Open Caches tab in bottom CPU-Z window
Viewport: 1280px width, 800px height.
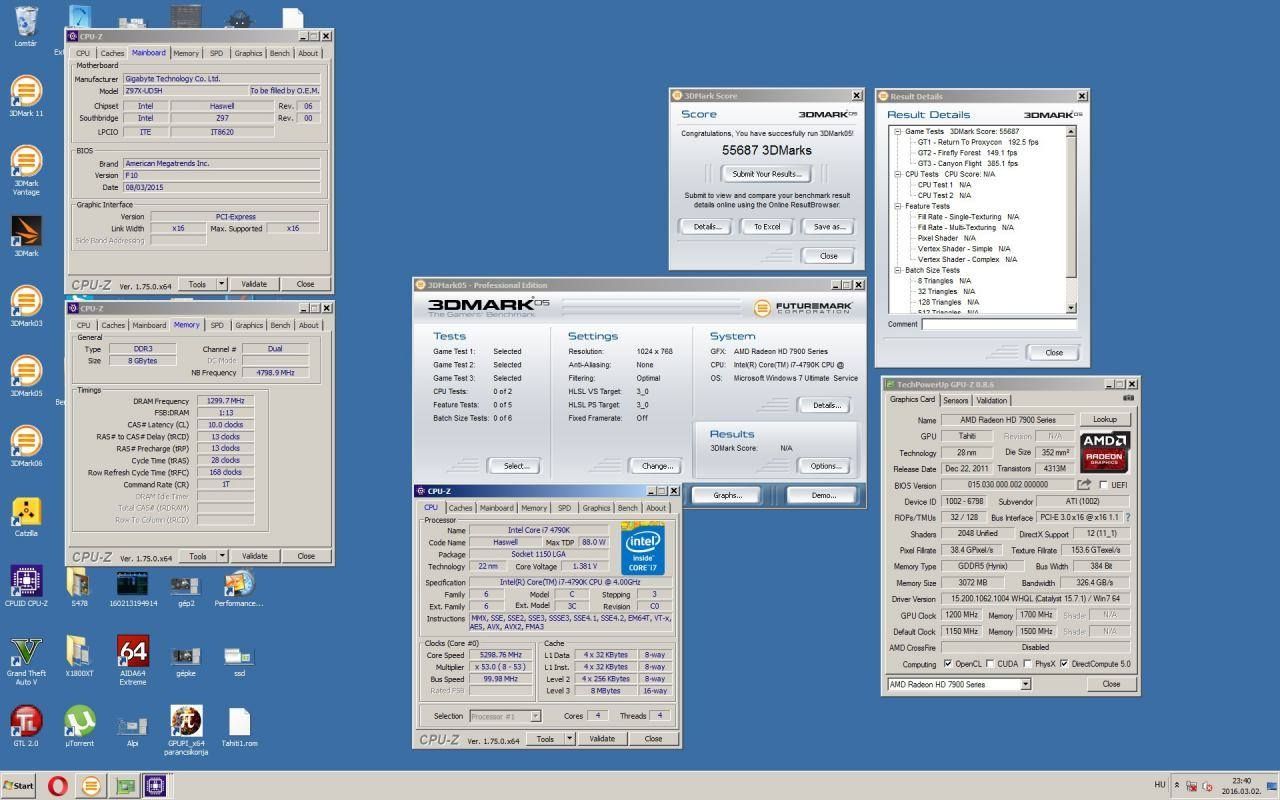click(461, 508)
